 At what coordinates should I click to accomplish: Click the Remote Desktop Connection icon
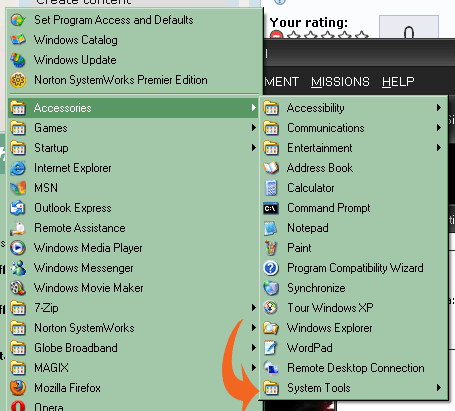pyautogui.click(x=271, y=368)
